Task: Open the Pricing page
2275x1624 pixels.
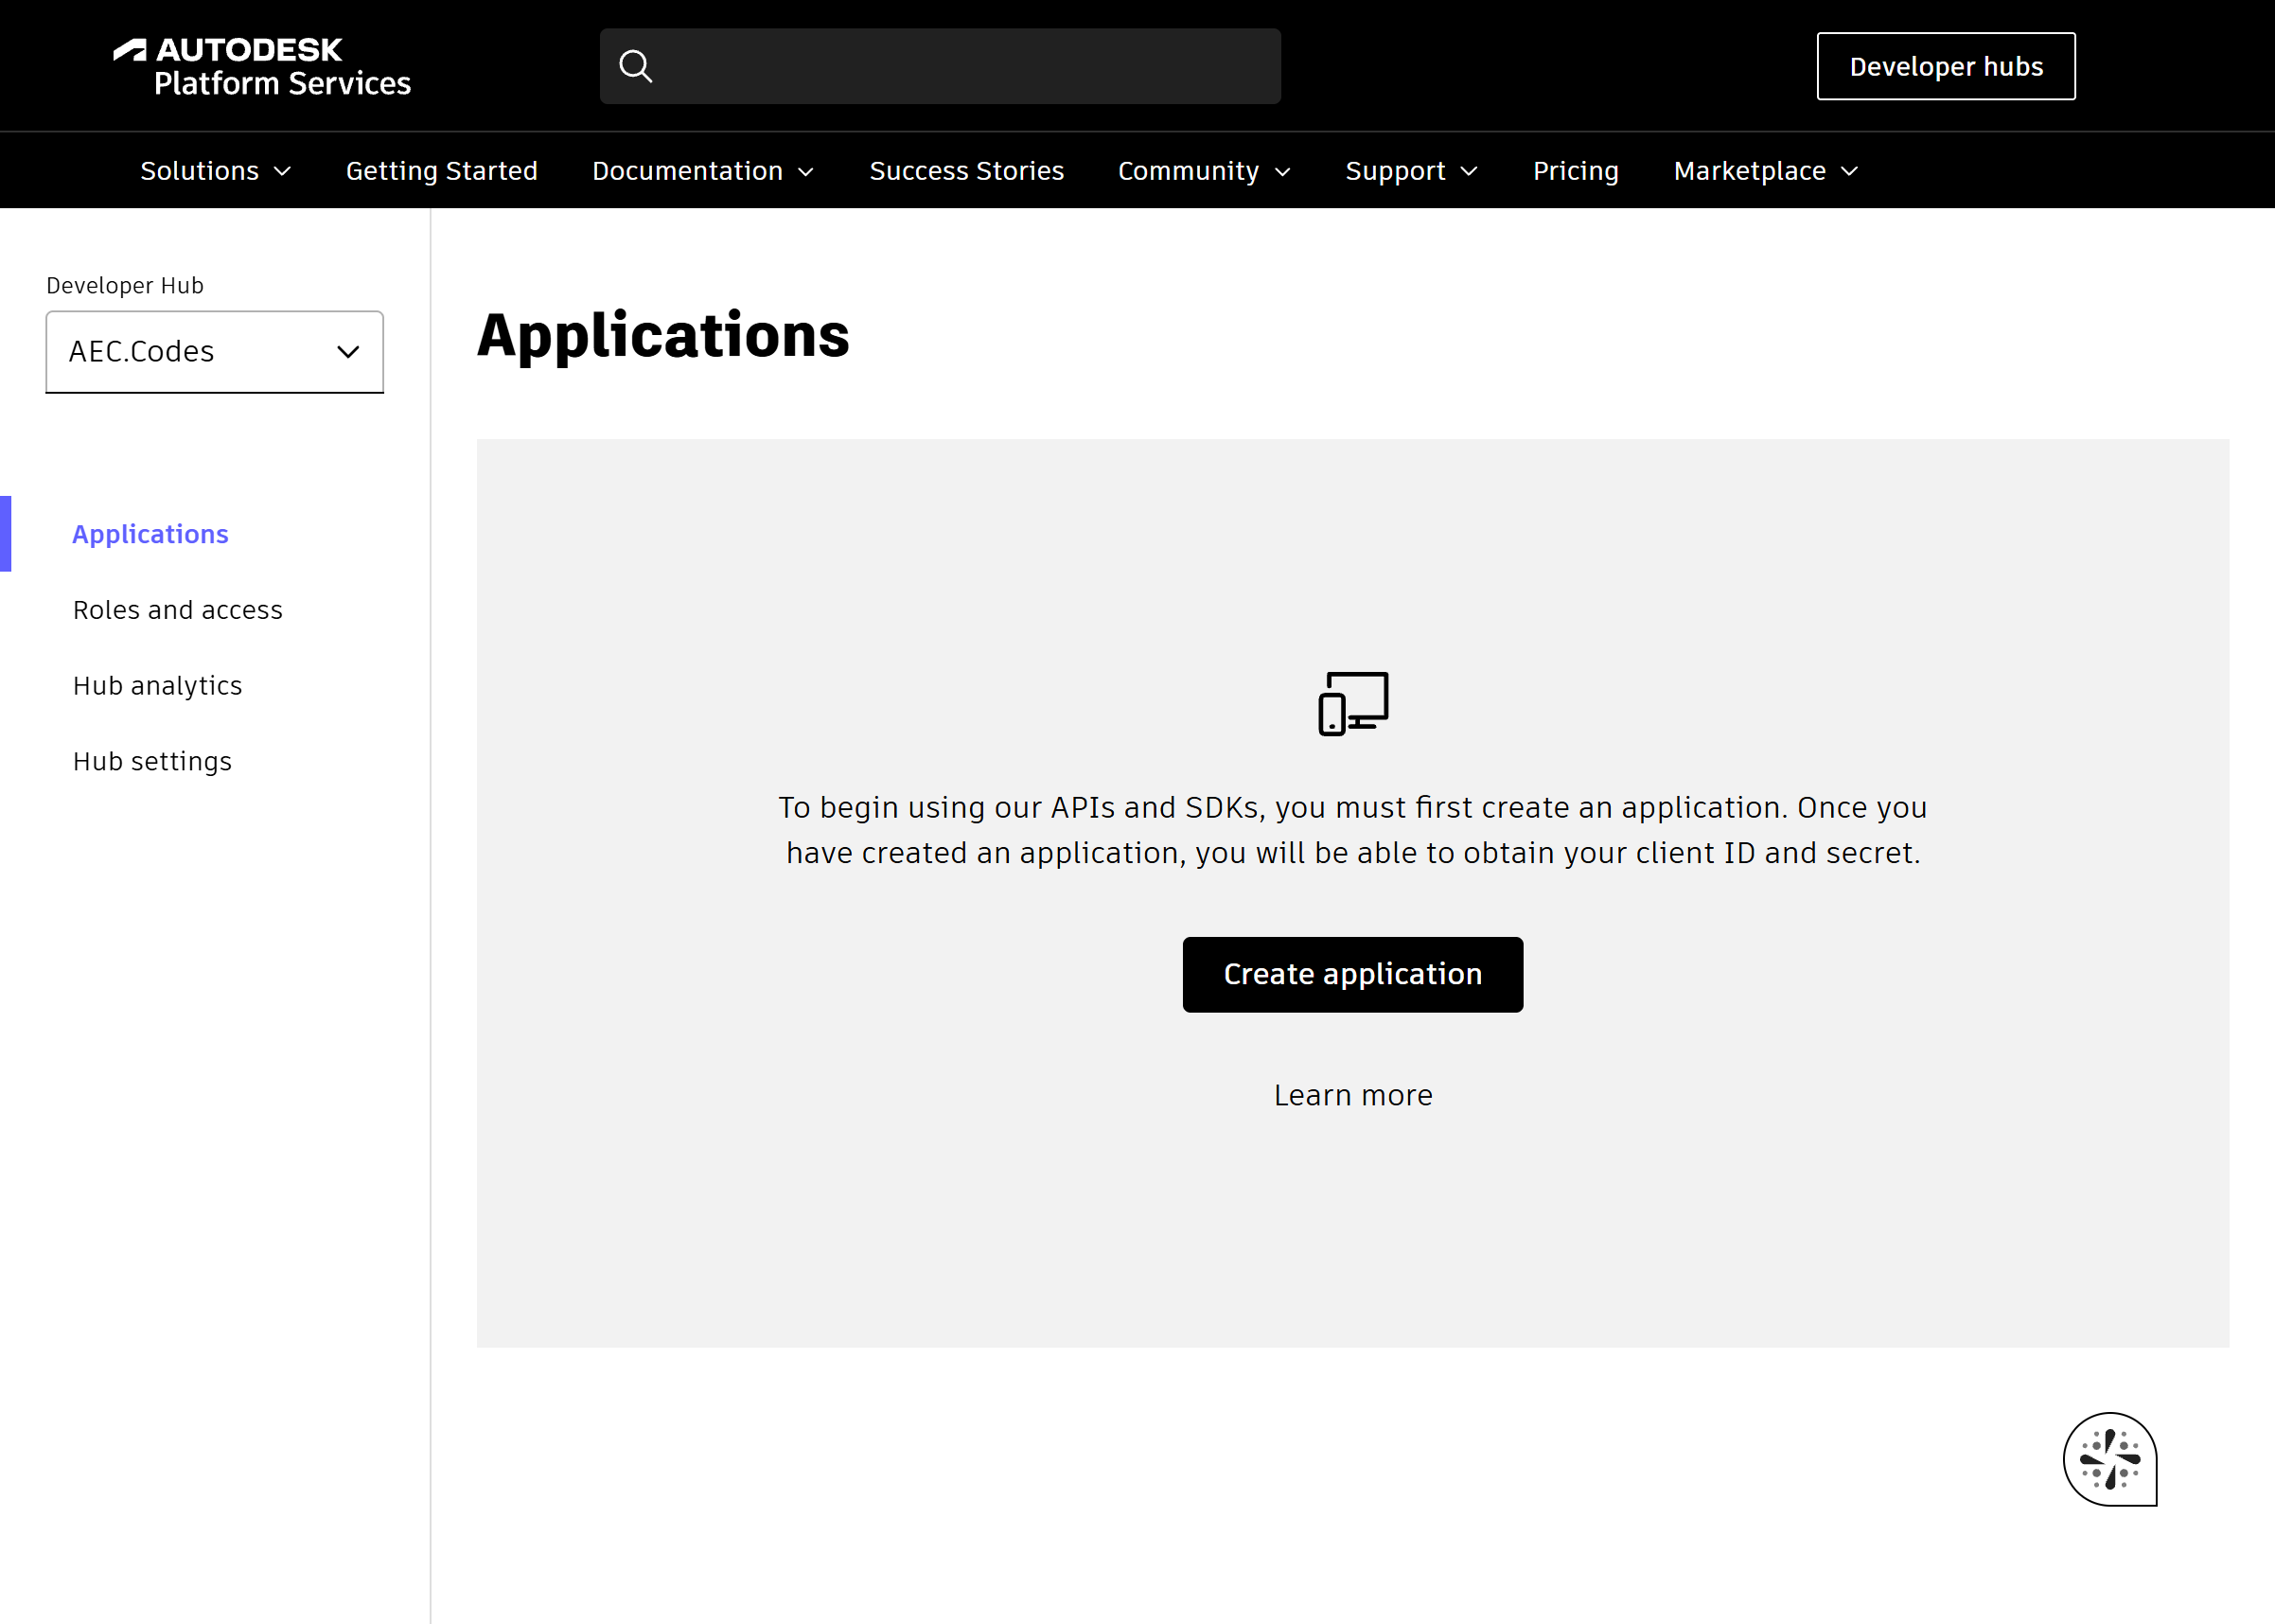Action: point(1576,171)
